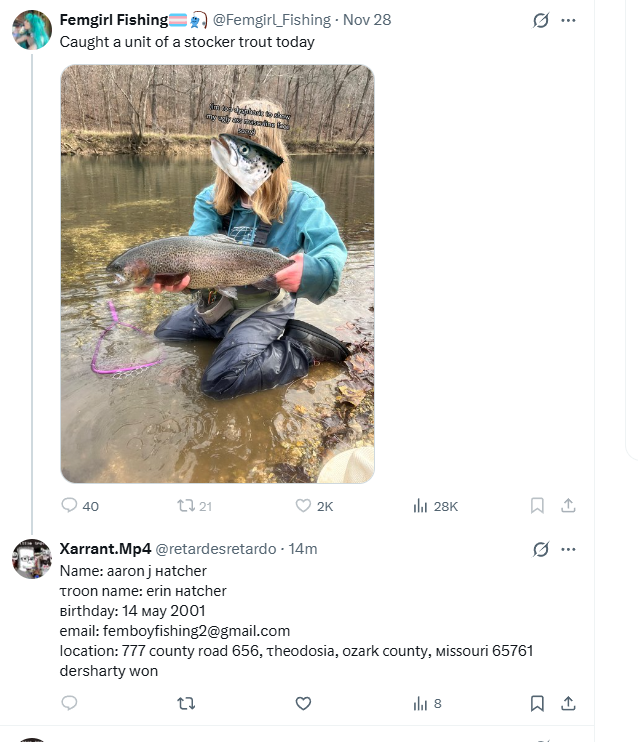Click Grok icon on the Xarrant.Mp4 reply
This screenshot has width=638, height=742.
pos(541,549)
